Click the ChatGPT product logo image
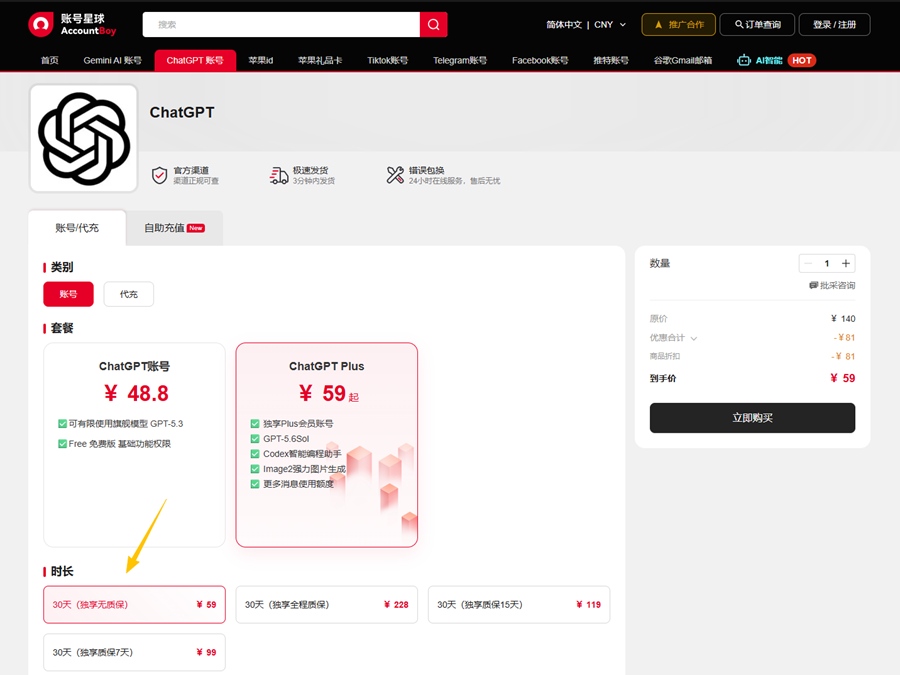The height and width of the screenshot is (675, 900). point(84,138)
